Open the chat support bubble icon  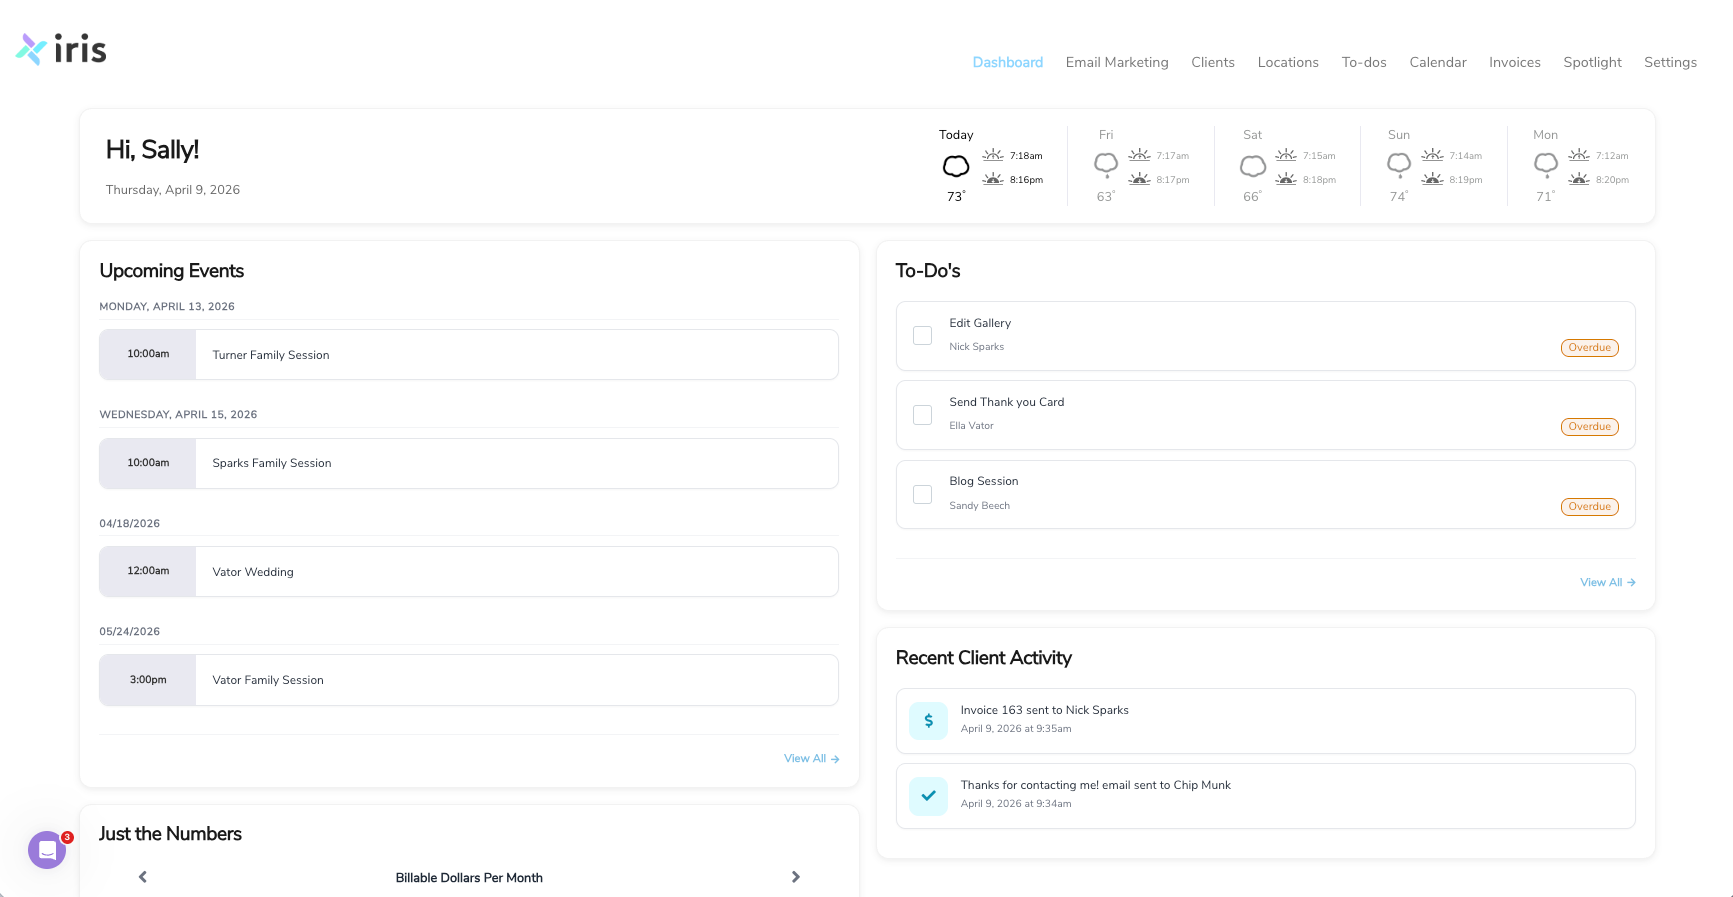point(47,850)
